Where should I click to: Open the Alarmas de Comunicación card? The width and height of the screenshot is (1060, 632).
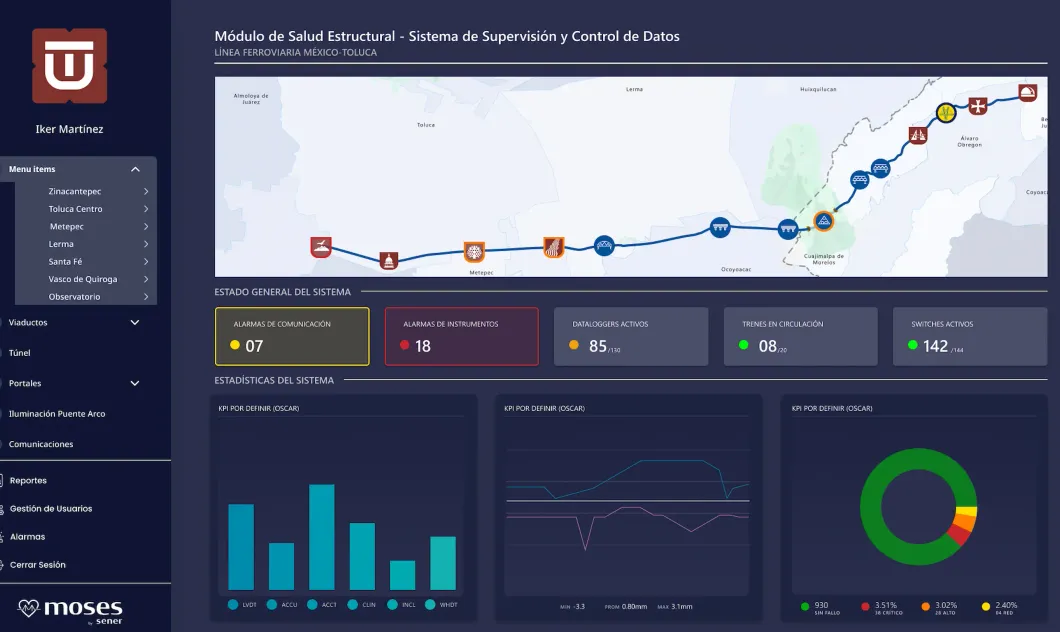click(x=292, y=337)
